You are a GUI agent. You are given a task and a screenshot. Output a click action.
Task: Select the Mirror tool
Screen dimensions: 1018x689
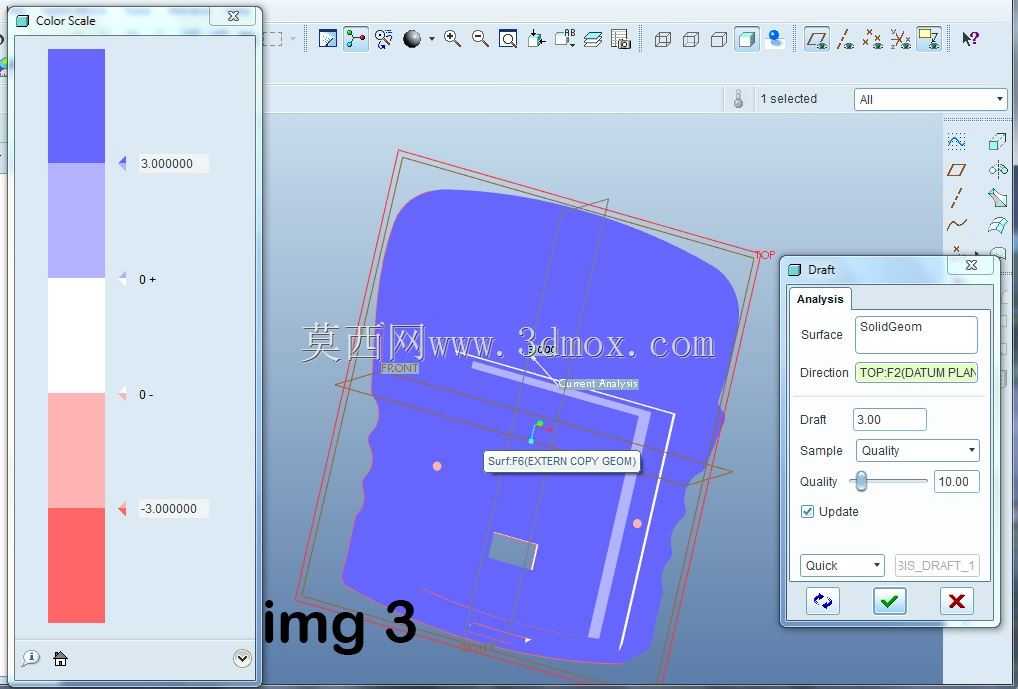997,169
